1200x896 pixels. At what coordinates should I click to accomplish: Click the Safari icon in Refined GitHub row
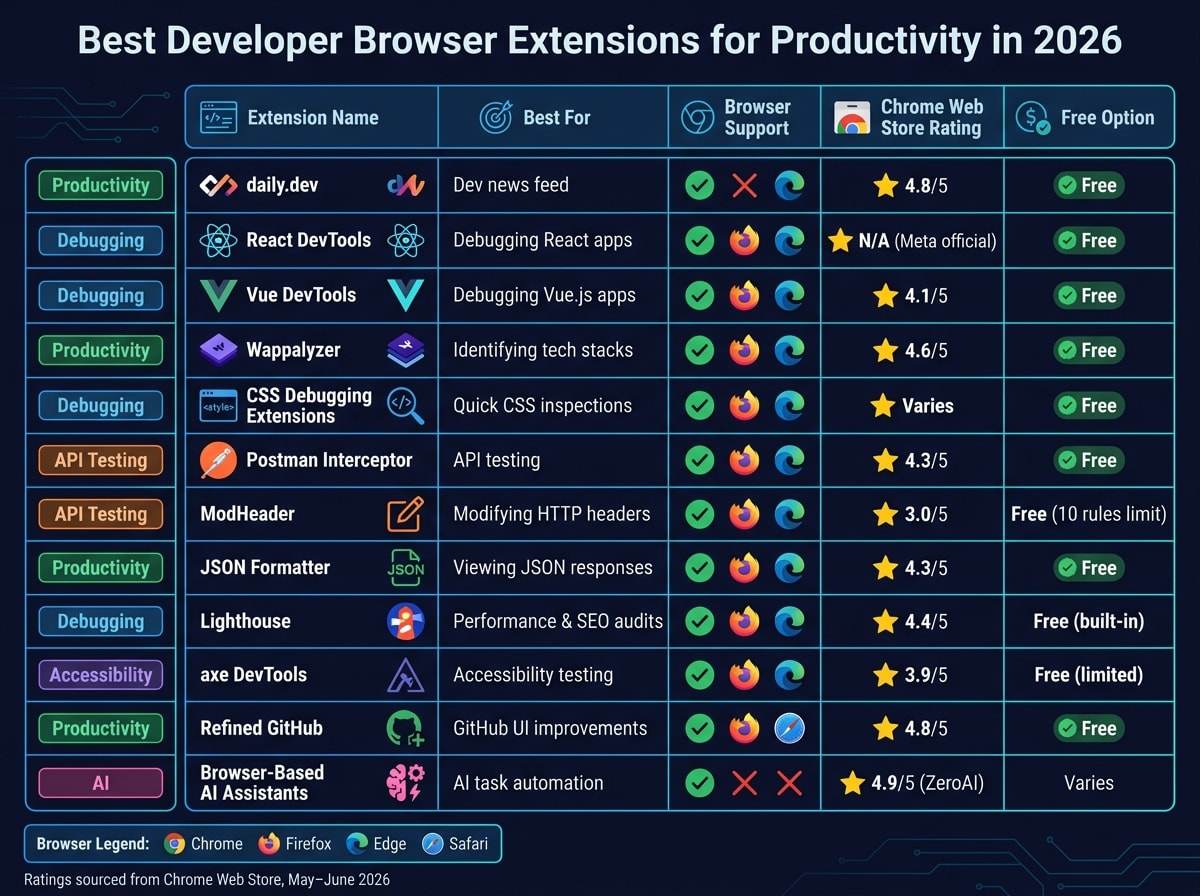(789, 728)
